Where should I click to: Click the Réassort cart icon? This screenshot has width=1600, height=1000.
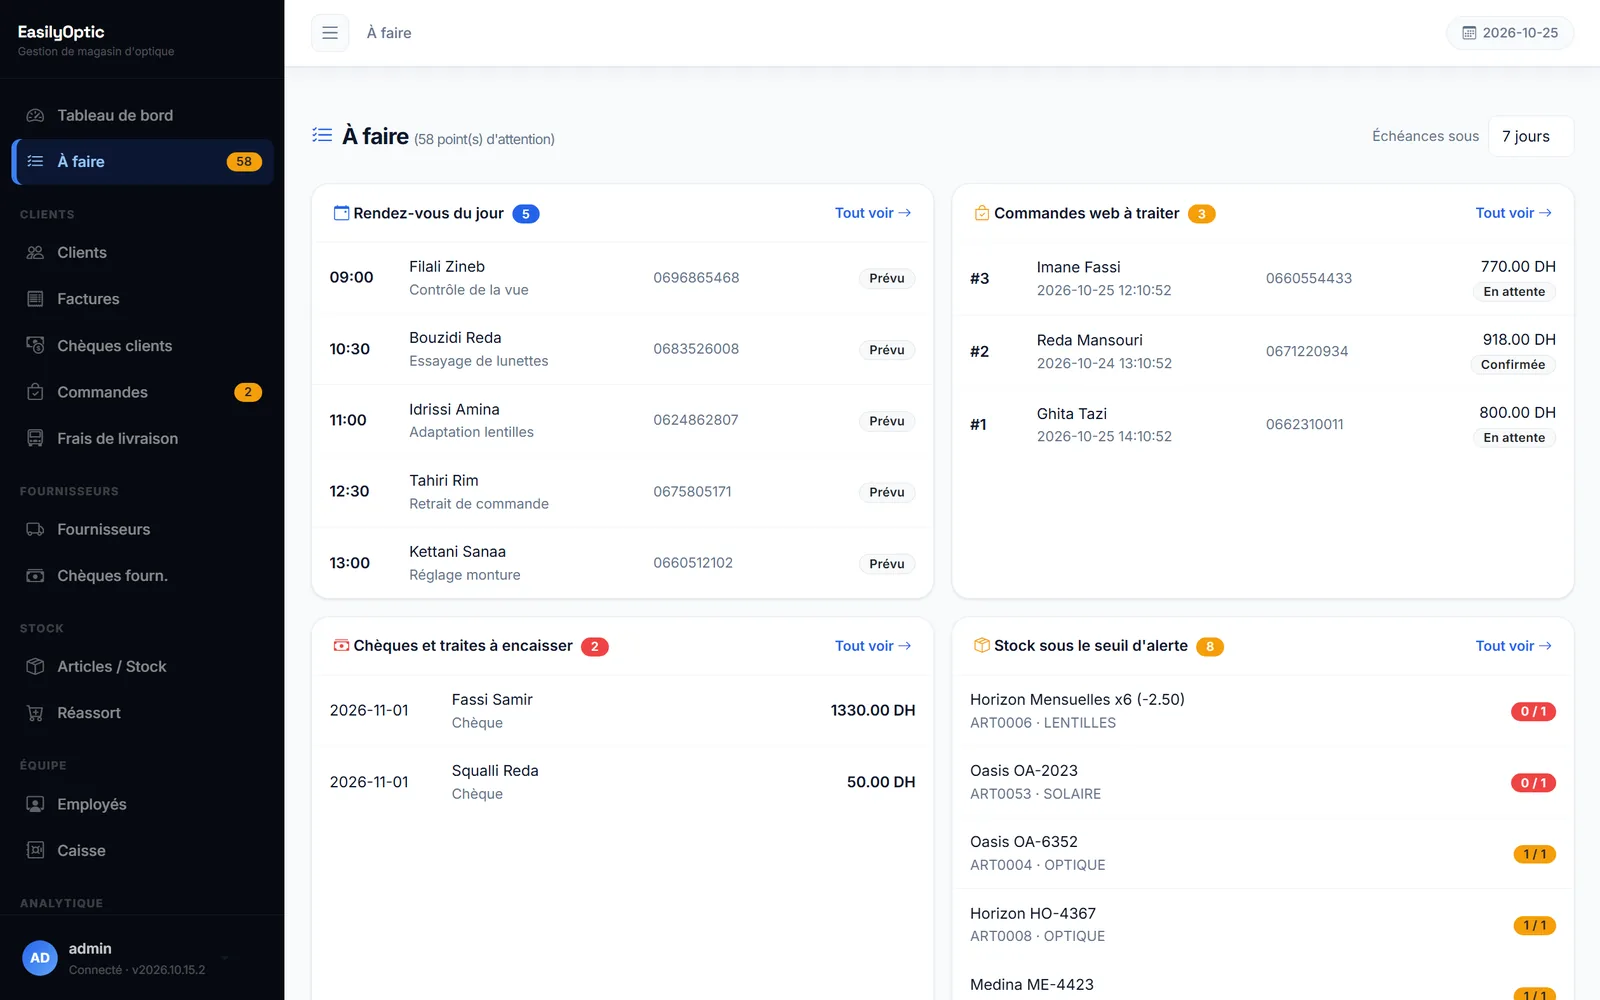point(35,713)
